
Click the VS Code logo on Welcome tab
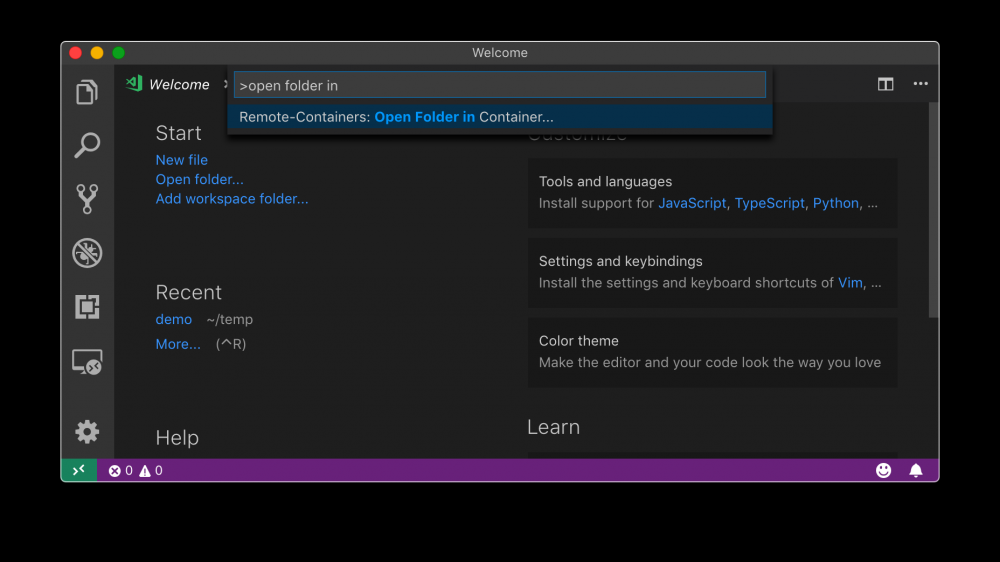(134, 84)
